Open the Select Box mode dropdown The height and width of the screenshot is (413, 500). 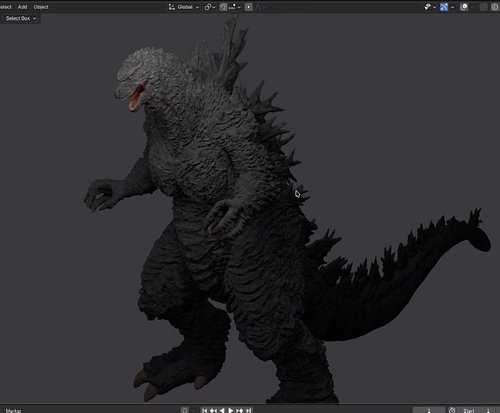coord(20,19)
